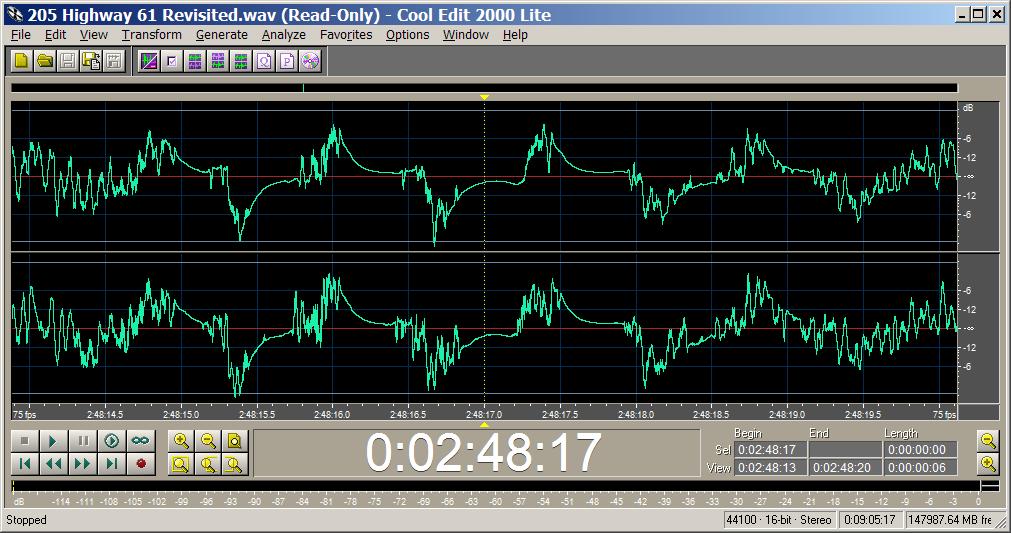
Task: Click the purple grid icon beside the checkmark icon
Action: click(195, 61)
